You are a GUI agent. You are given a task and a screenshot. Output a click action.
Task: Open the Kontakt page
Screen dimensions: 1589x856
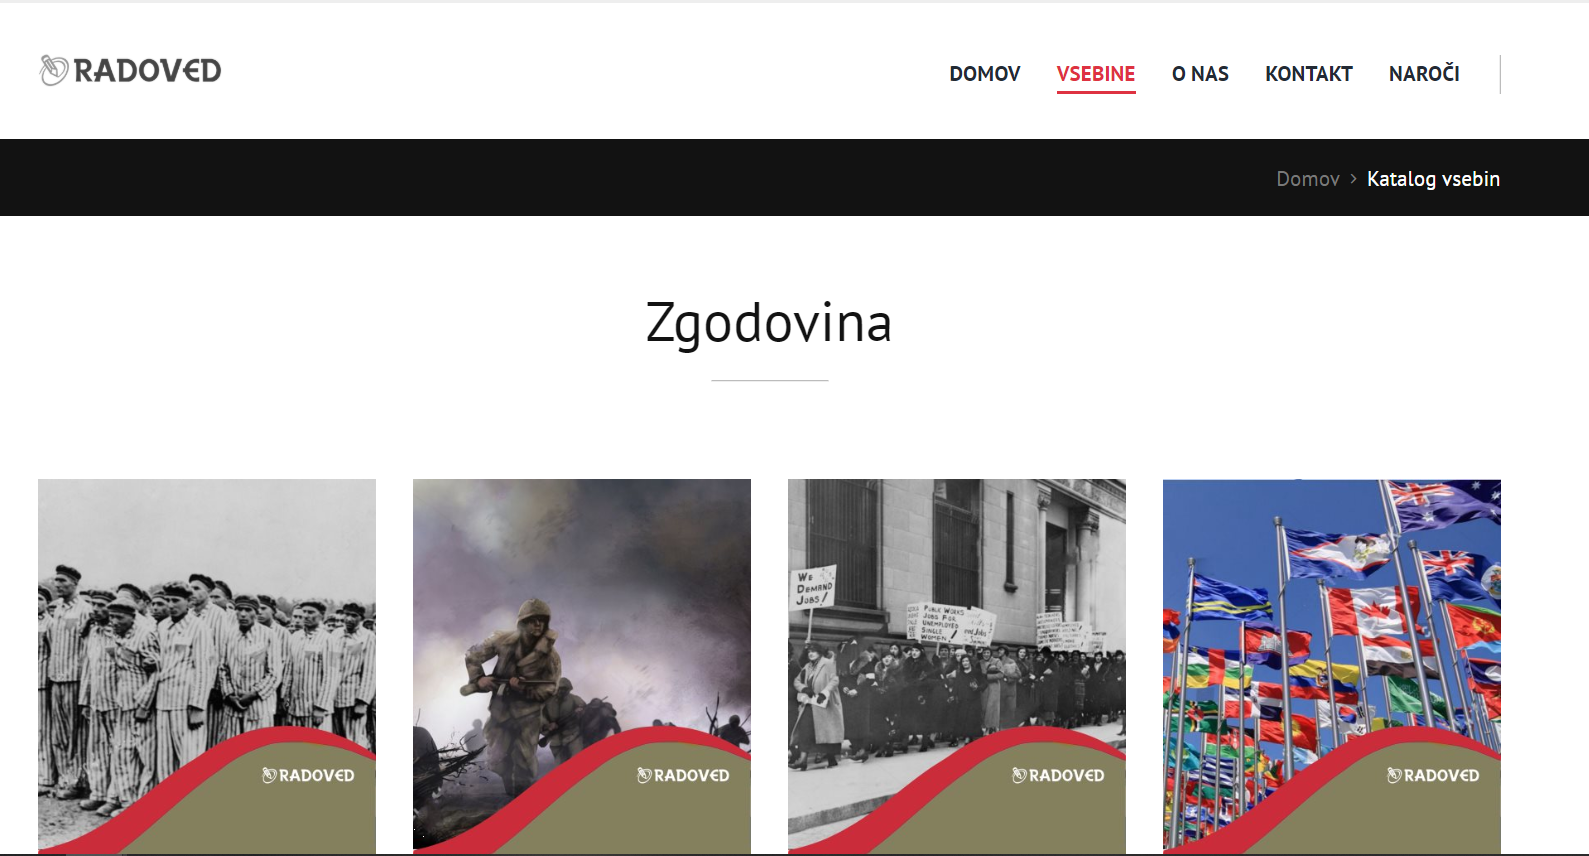point(1308,74)
